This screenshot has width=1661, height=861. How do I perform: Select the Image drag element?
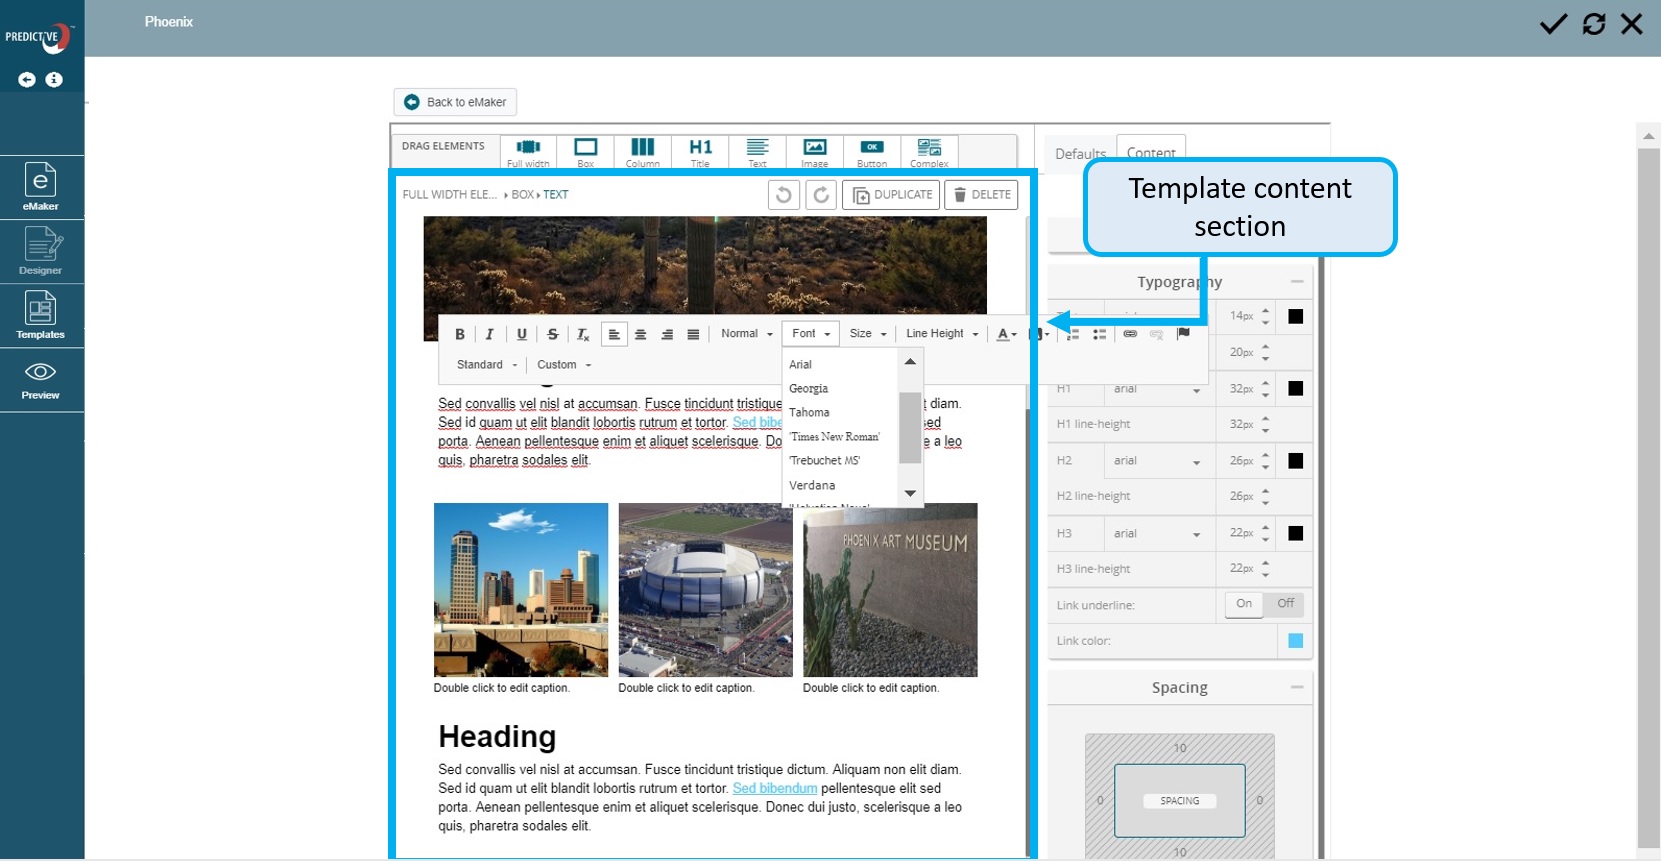(814, 152)
